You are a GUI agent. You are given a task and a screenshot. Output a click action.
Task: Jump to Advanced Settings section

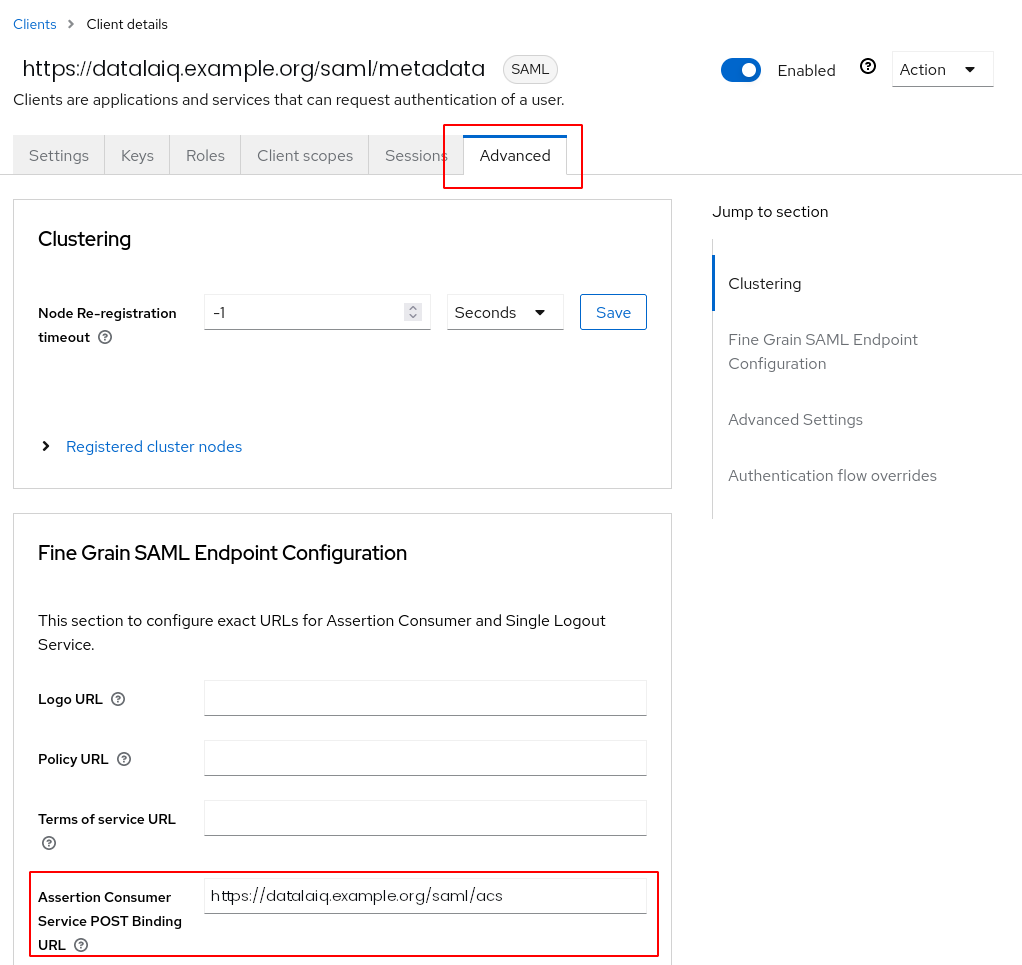click(795, 420)
